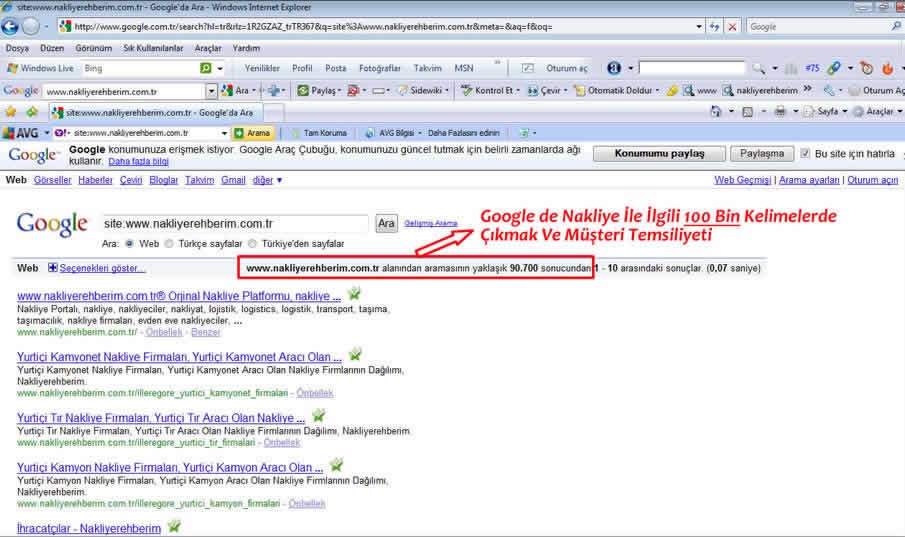Image resolution: width=905 pixels, height=537 pixels.
Task: Open the 'Görünüm' menu
Action: 95,47
